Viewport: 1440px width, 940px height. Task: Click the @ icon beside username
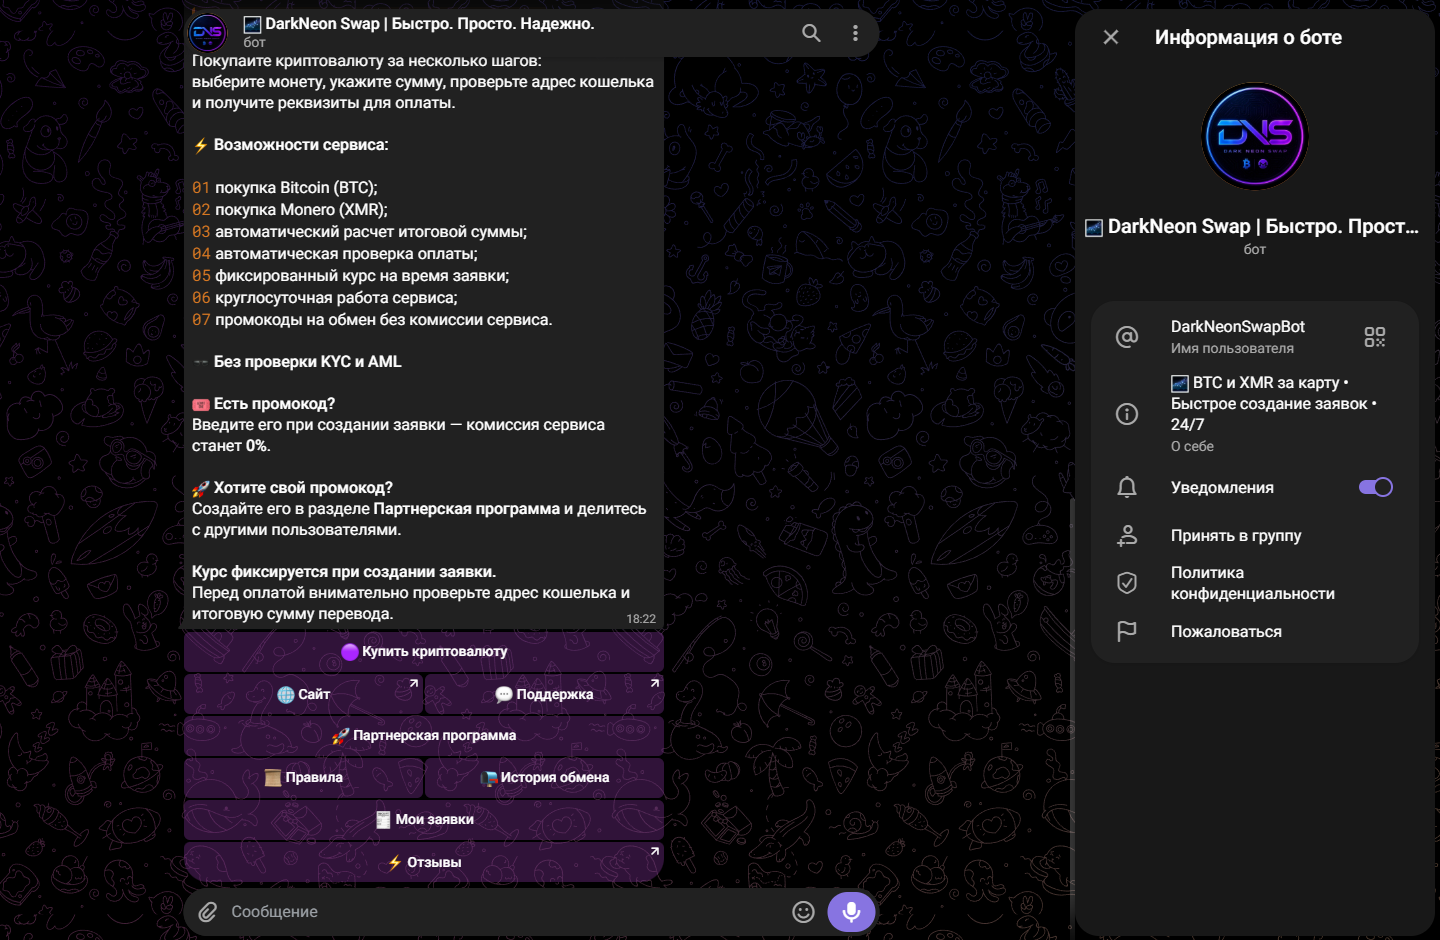tap(1127, 337)
